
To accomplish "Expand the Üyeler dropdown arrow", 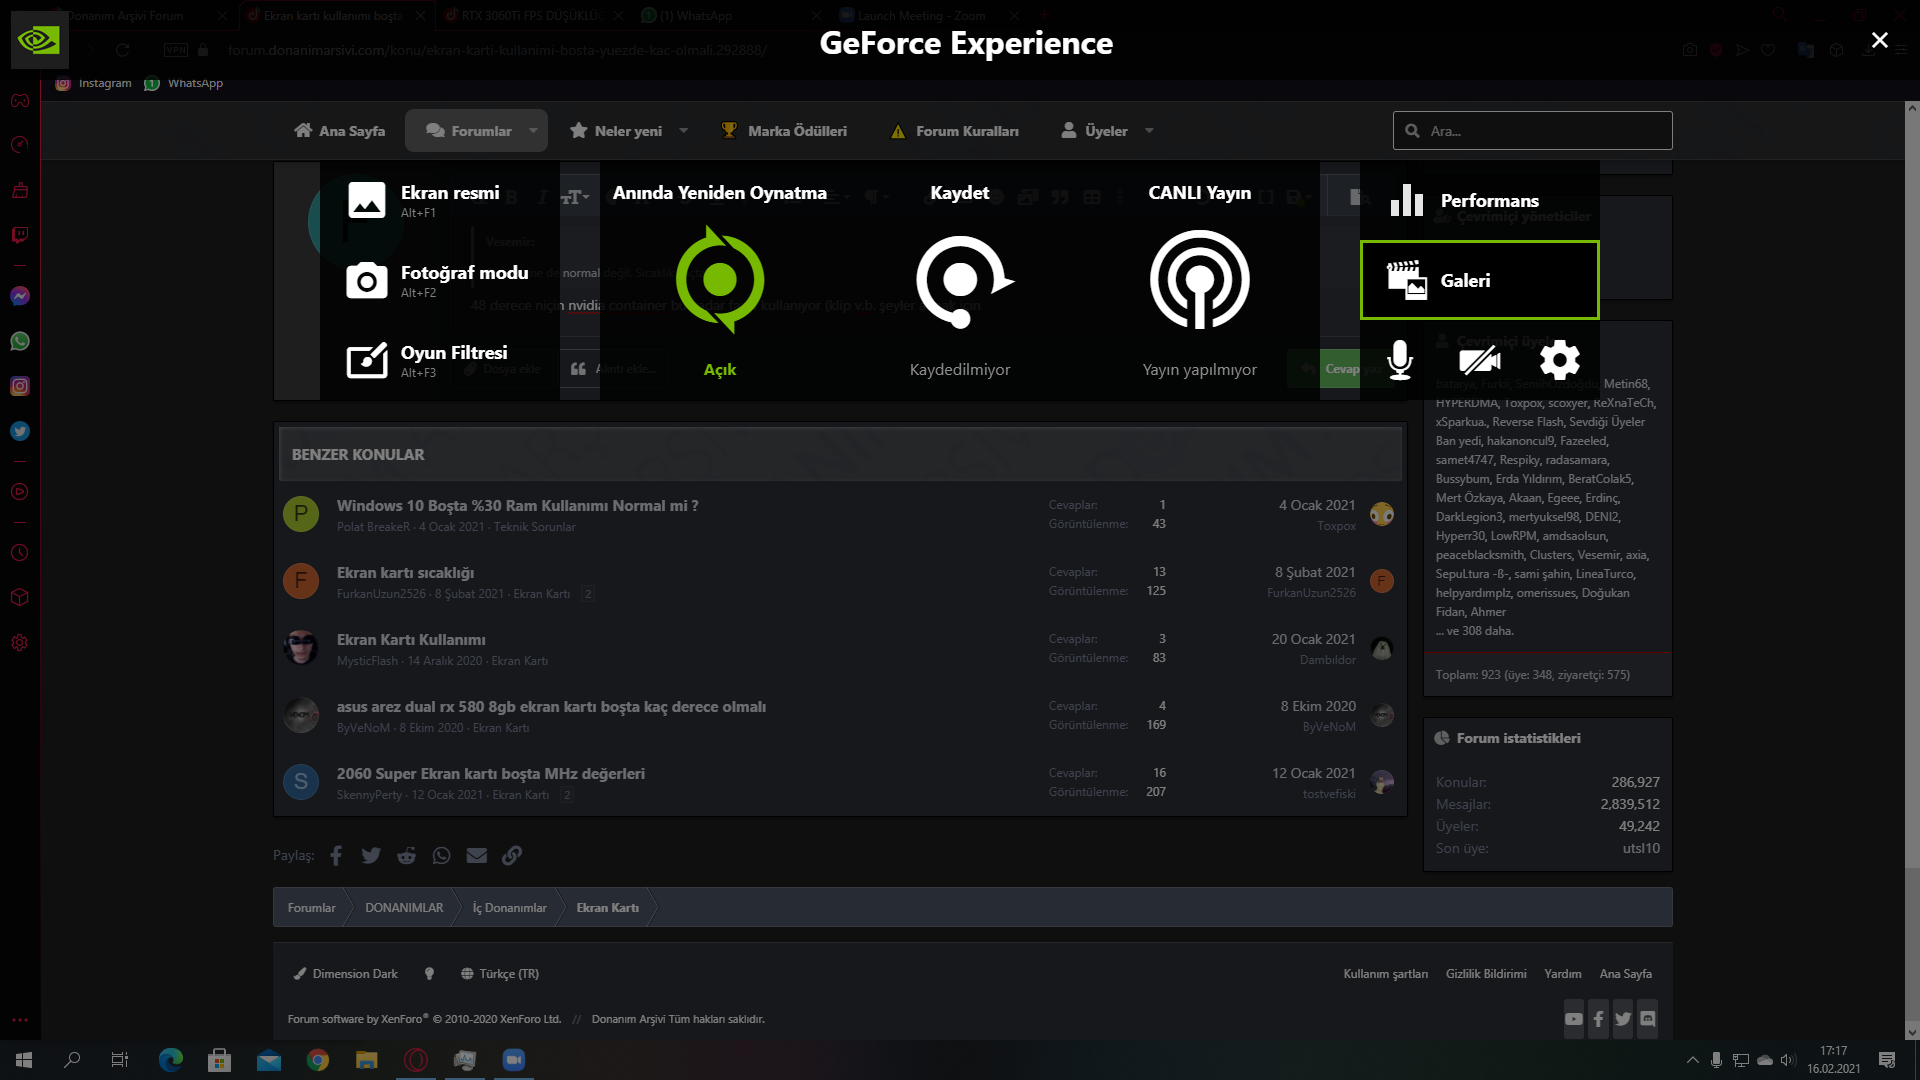I will [x=1149, y=131].
